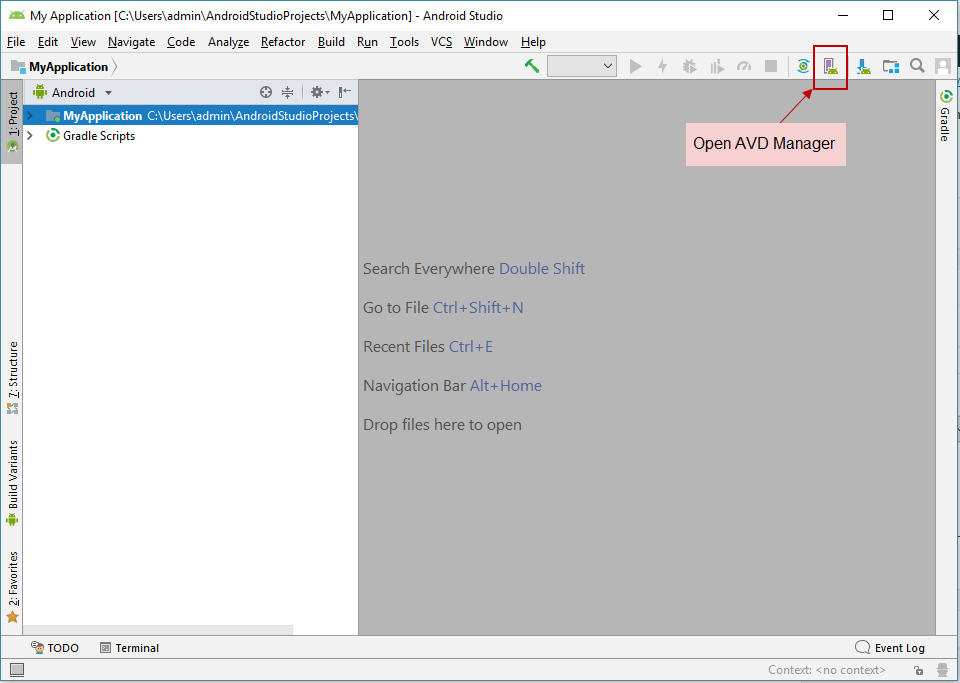Expand the Gradle Scripts tree node

29,135
